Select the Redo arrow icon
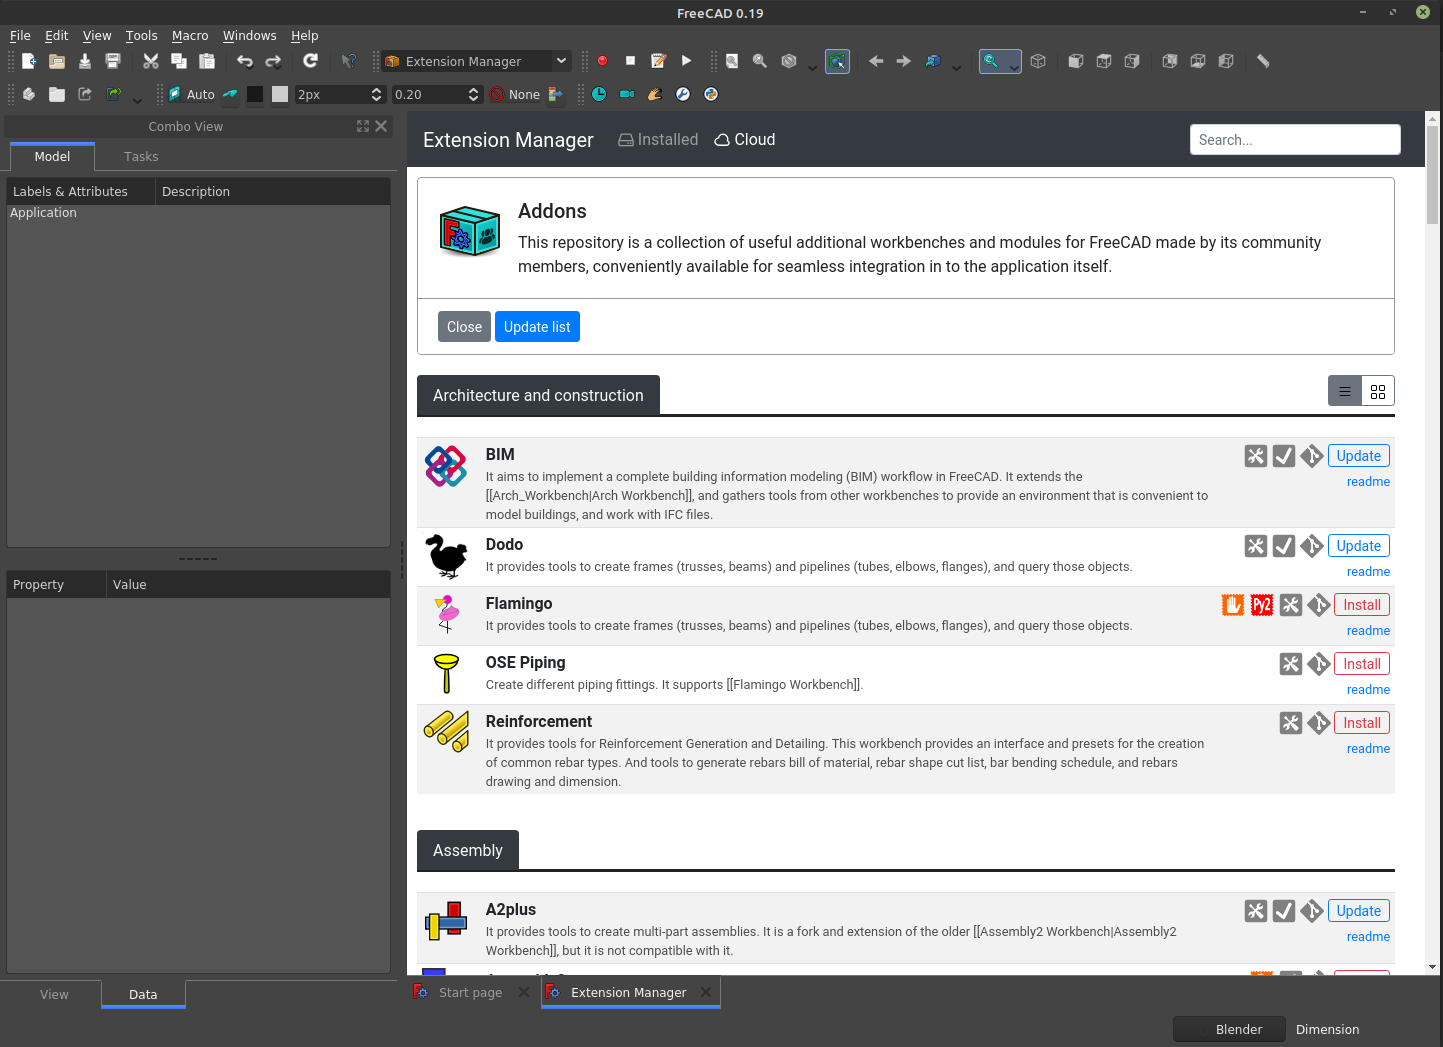 pos(273,61)
